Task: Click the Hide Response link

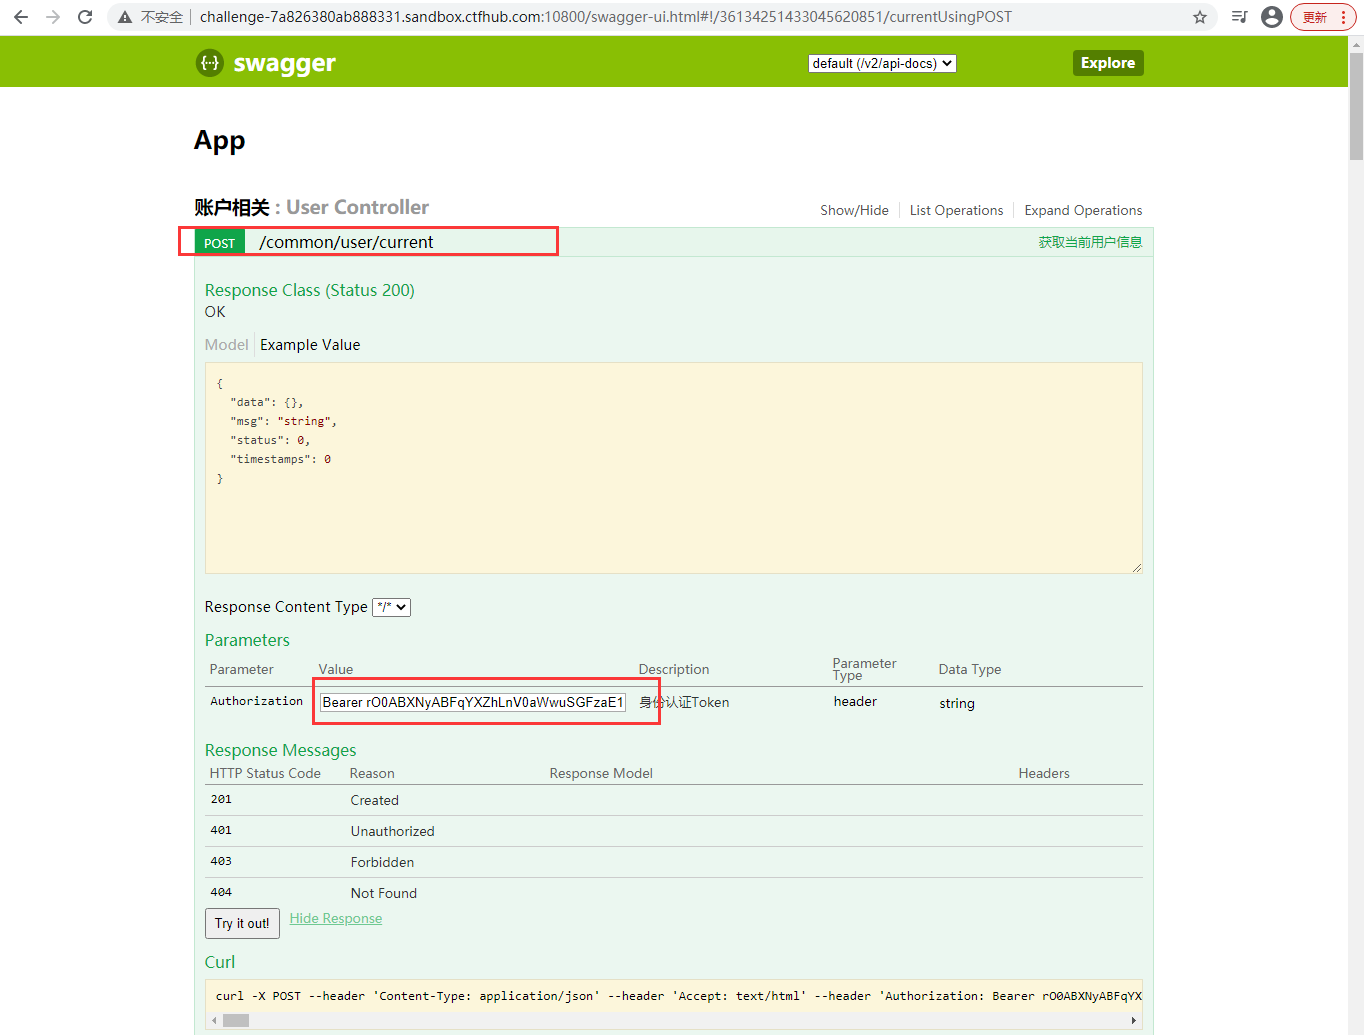Action: click(336, 918)
